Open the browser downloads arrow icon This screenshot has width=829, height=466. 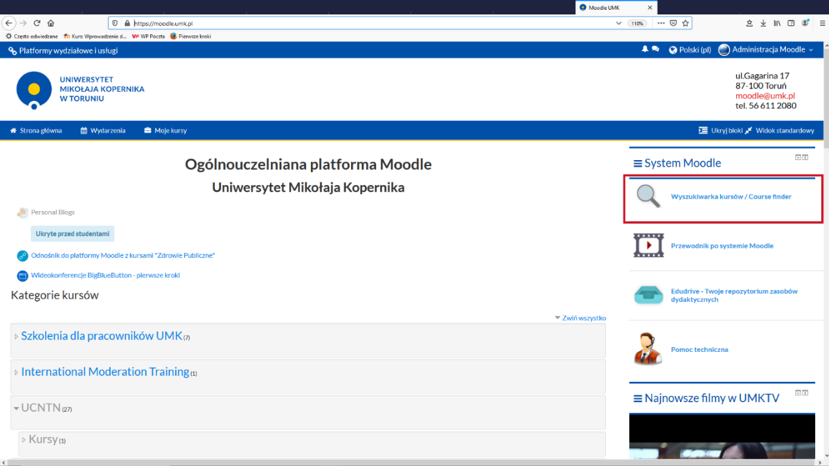click(x=763, y=23)
